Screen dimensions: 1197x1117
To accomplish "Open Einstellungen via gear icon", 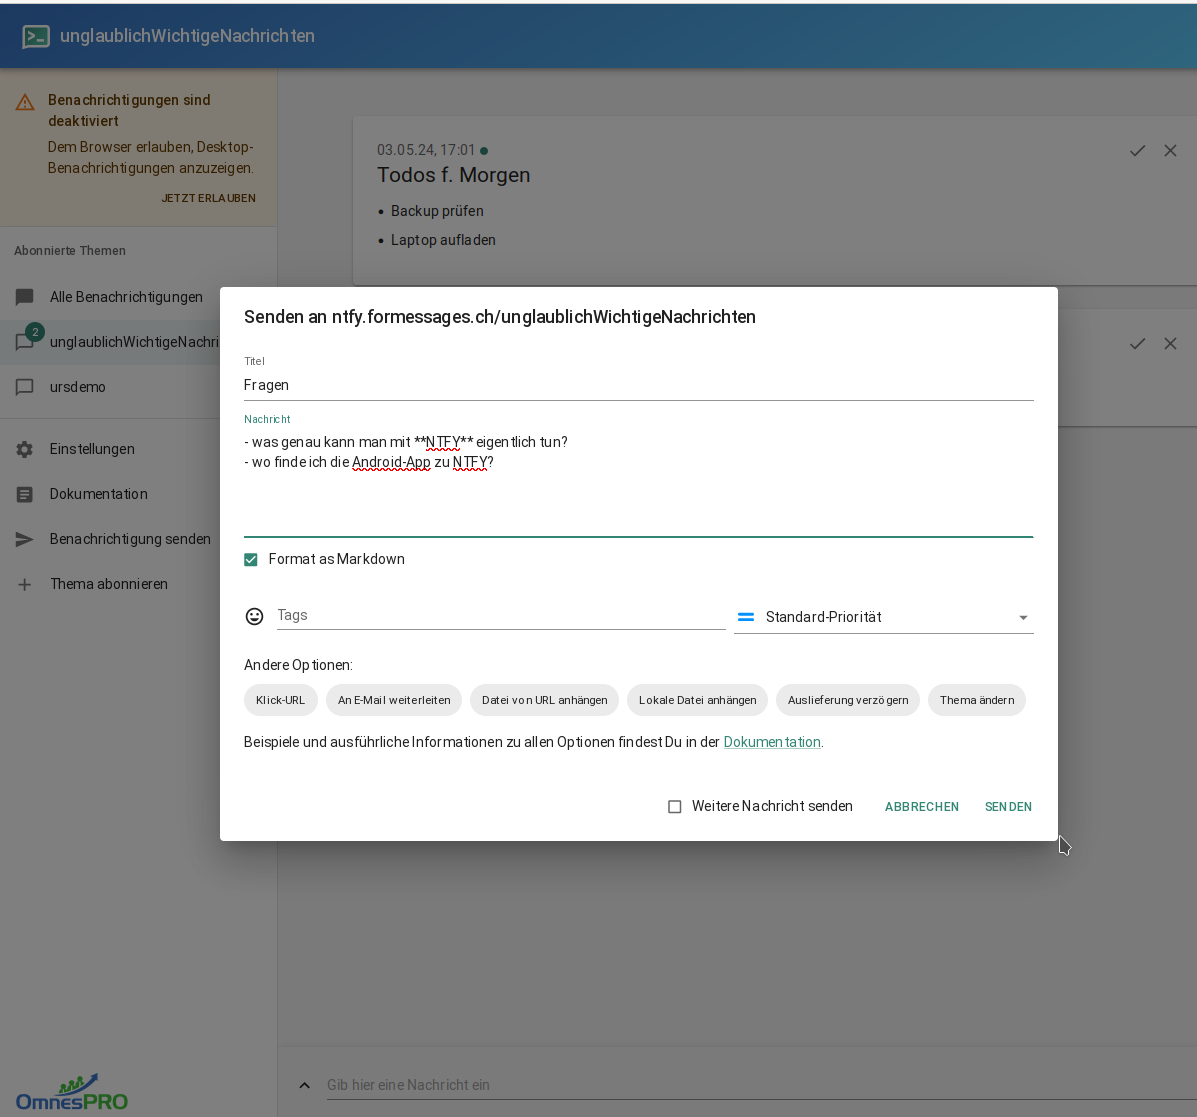I will tap(25, 450).
